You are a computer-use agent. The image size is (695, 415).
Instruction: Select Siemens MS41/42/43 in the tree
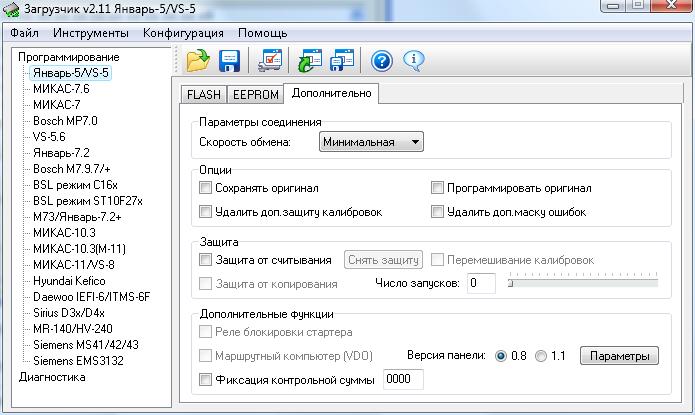[86, 345]
